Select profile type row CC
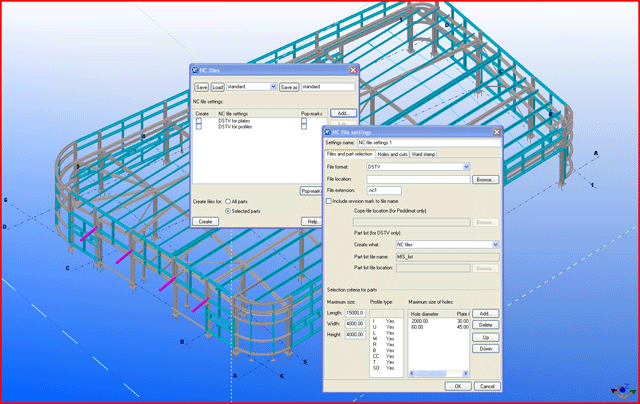This screenshot has width=640, height=404. point(386,356)
